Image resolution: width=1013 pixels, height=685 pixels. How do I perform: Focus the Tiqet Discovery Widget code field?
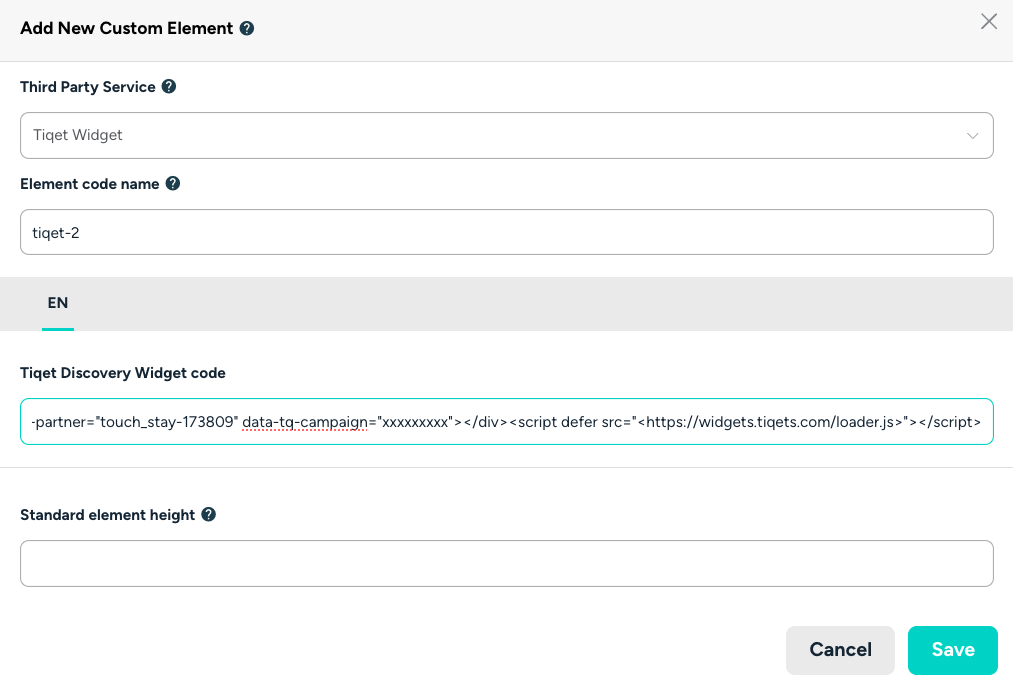click(506, 422)
